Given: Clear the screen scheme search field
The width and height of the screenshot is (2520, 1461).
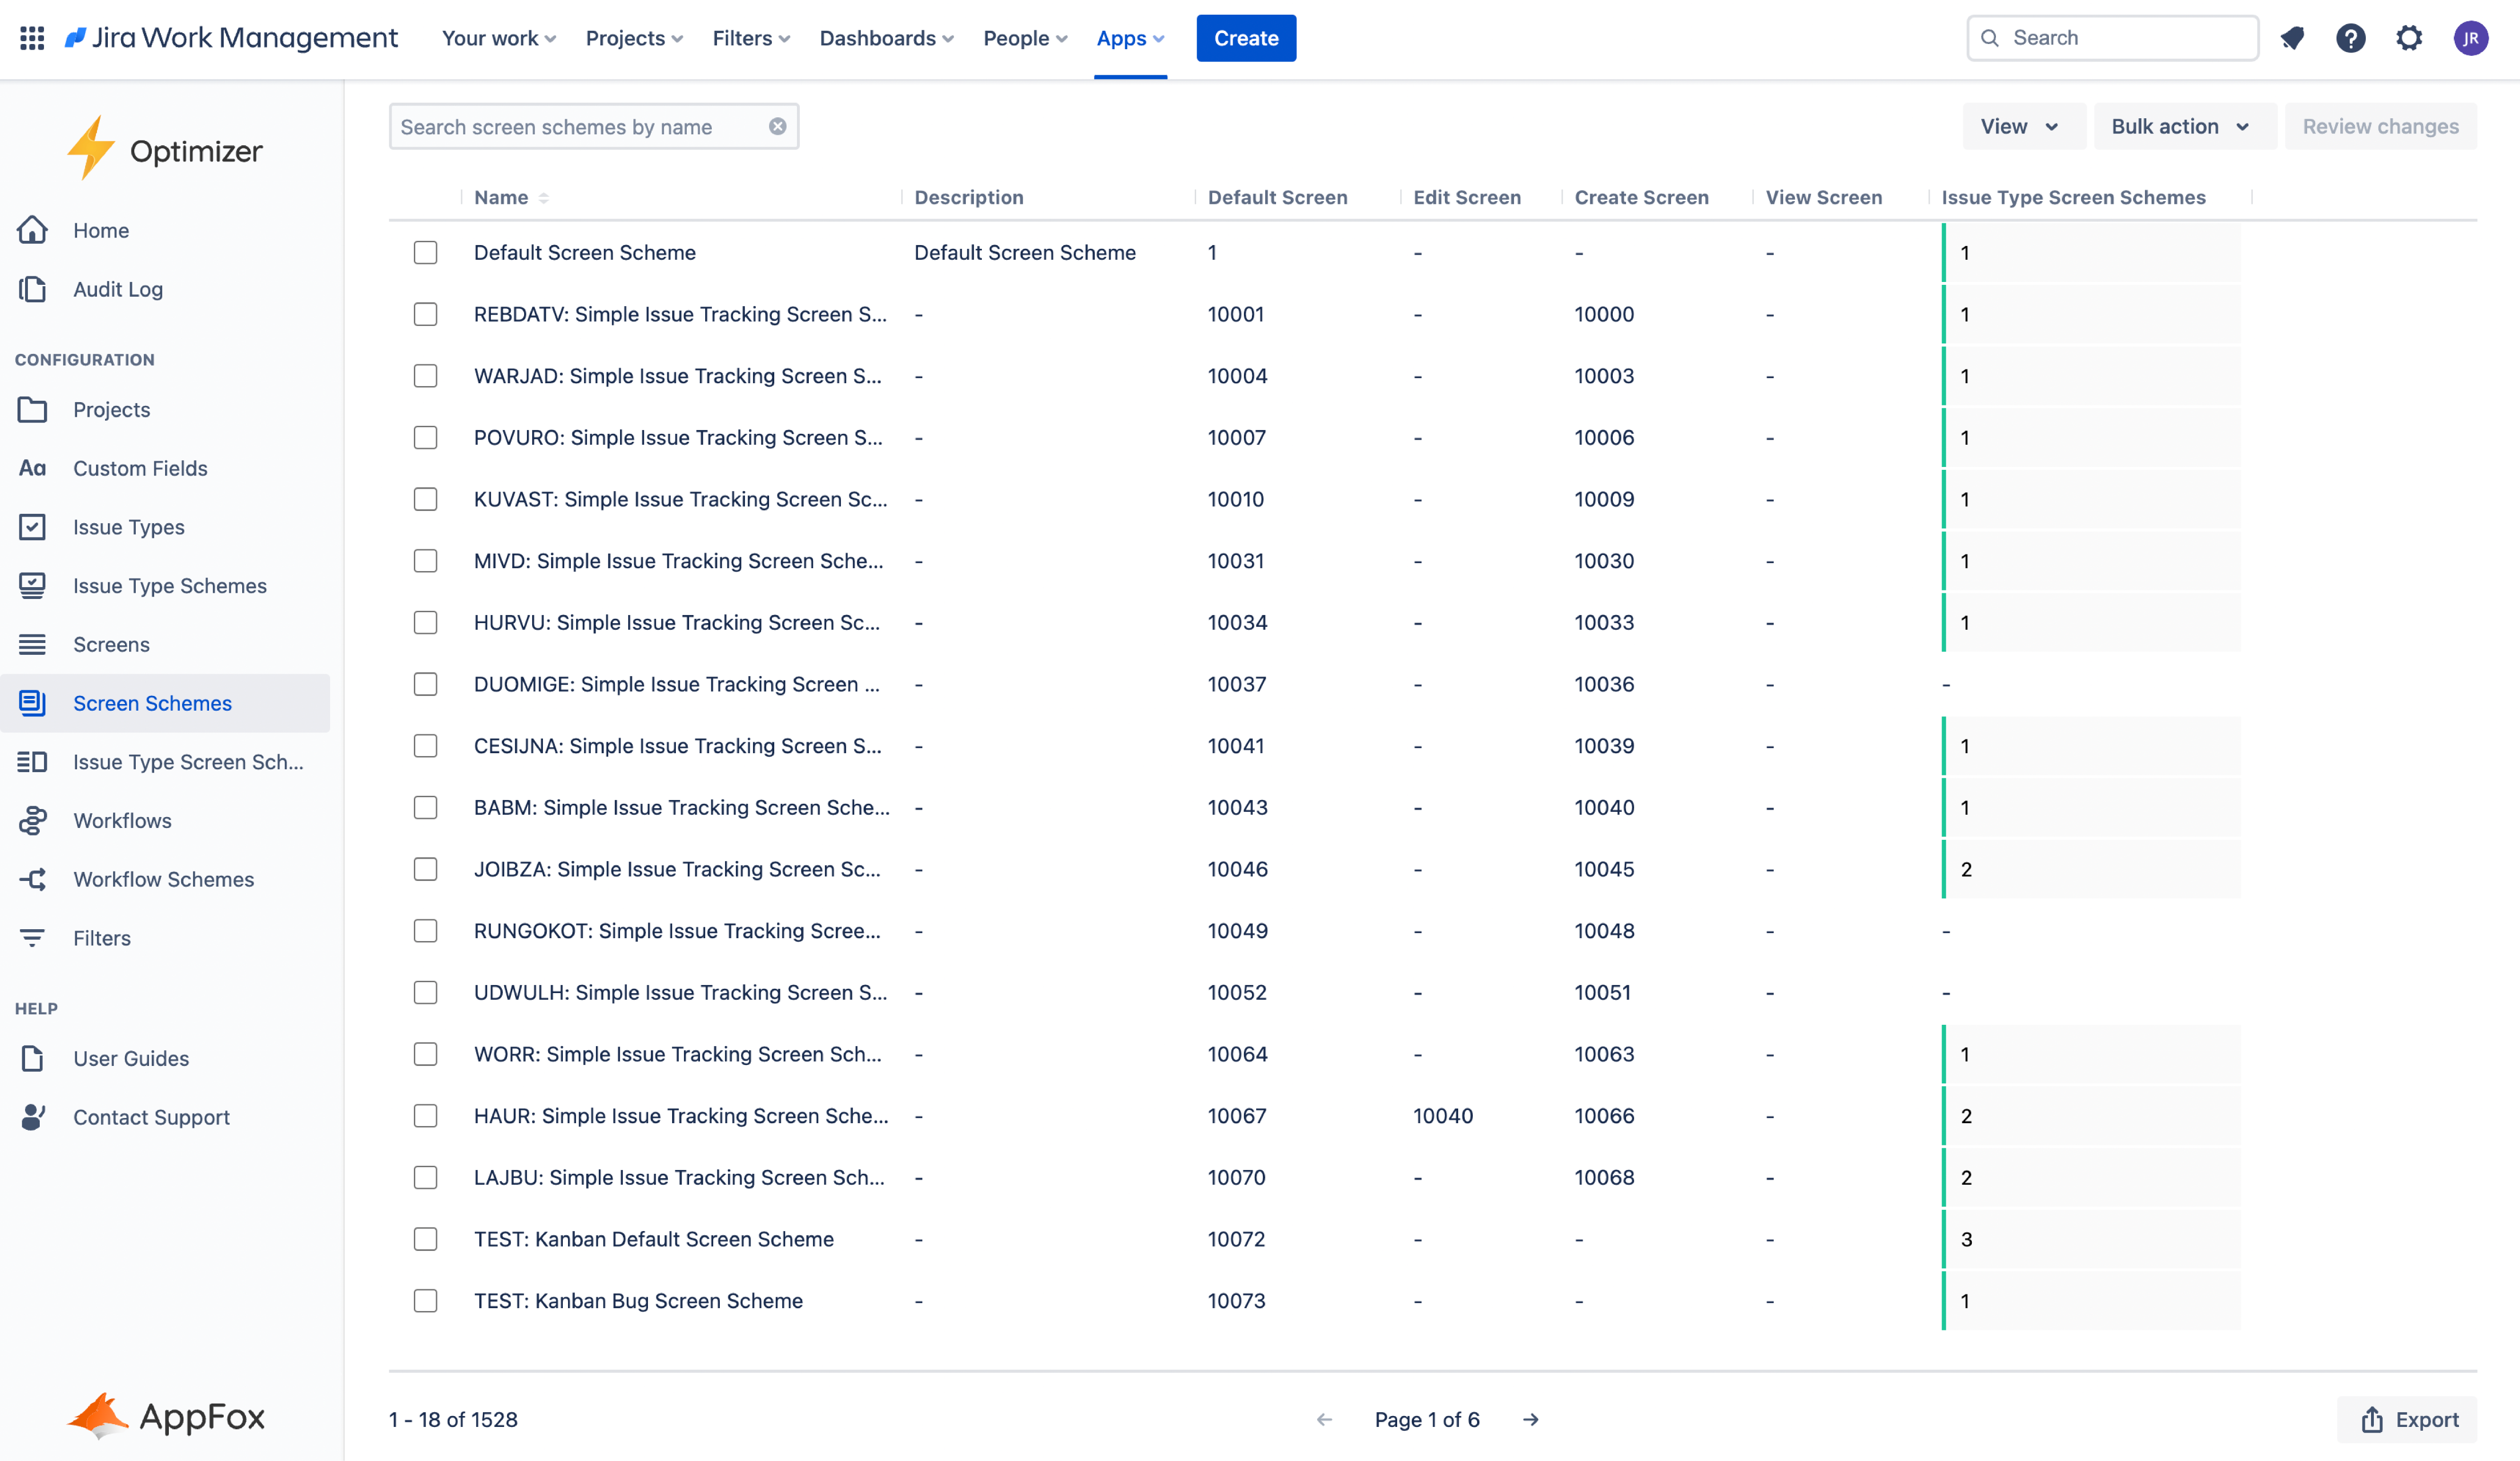Looking at the screenshot, I should coord(777,126).
